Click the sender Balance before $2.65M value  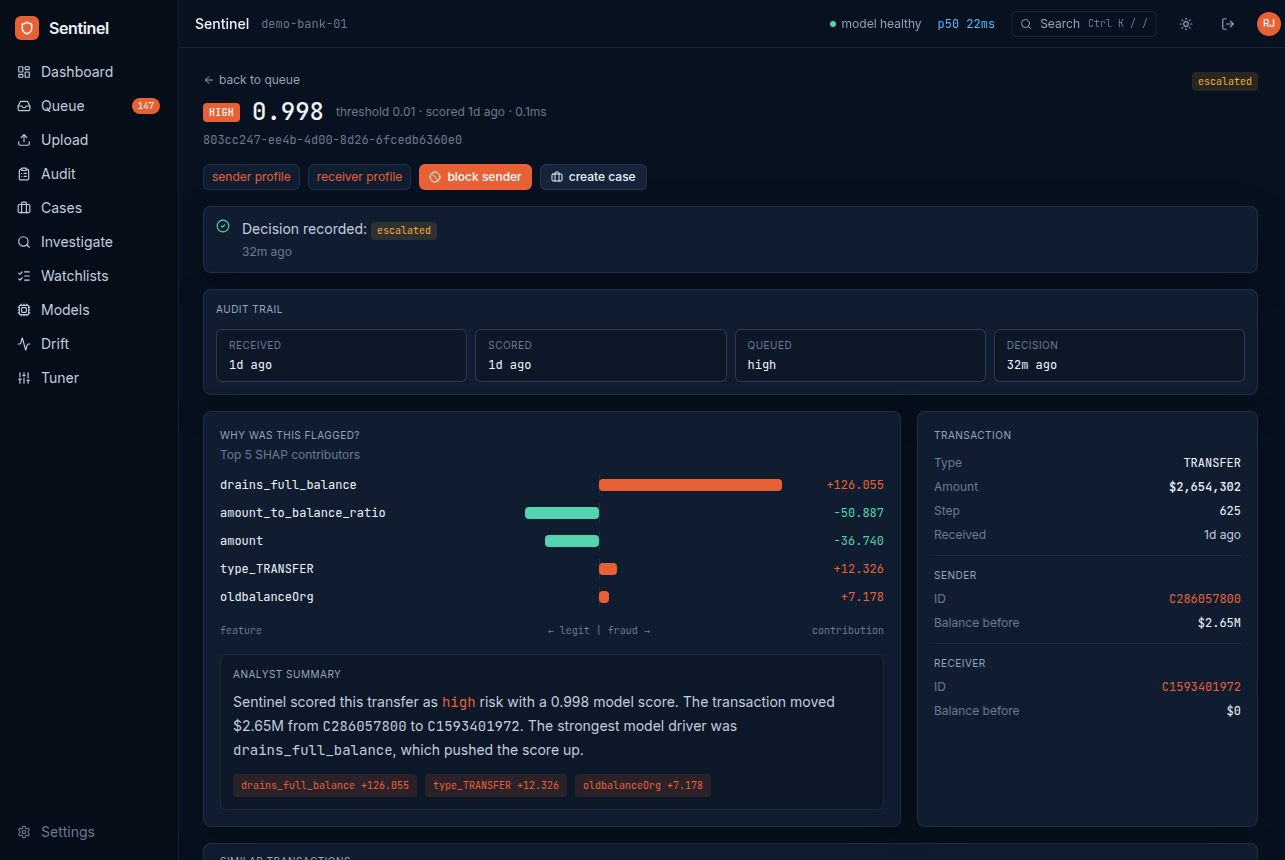tap(1219, 623)
